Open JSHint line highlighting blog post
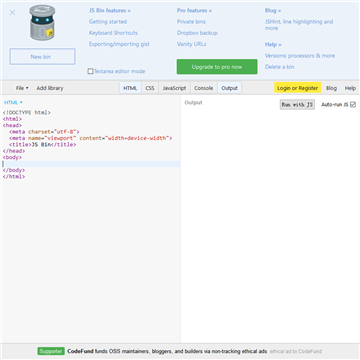The width and height of the screenshot is (360, 360). tap(299, 25)
